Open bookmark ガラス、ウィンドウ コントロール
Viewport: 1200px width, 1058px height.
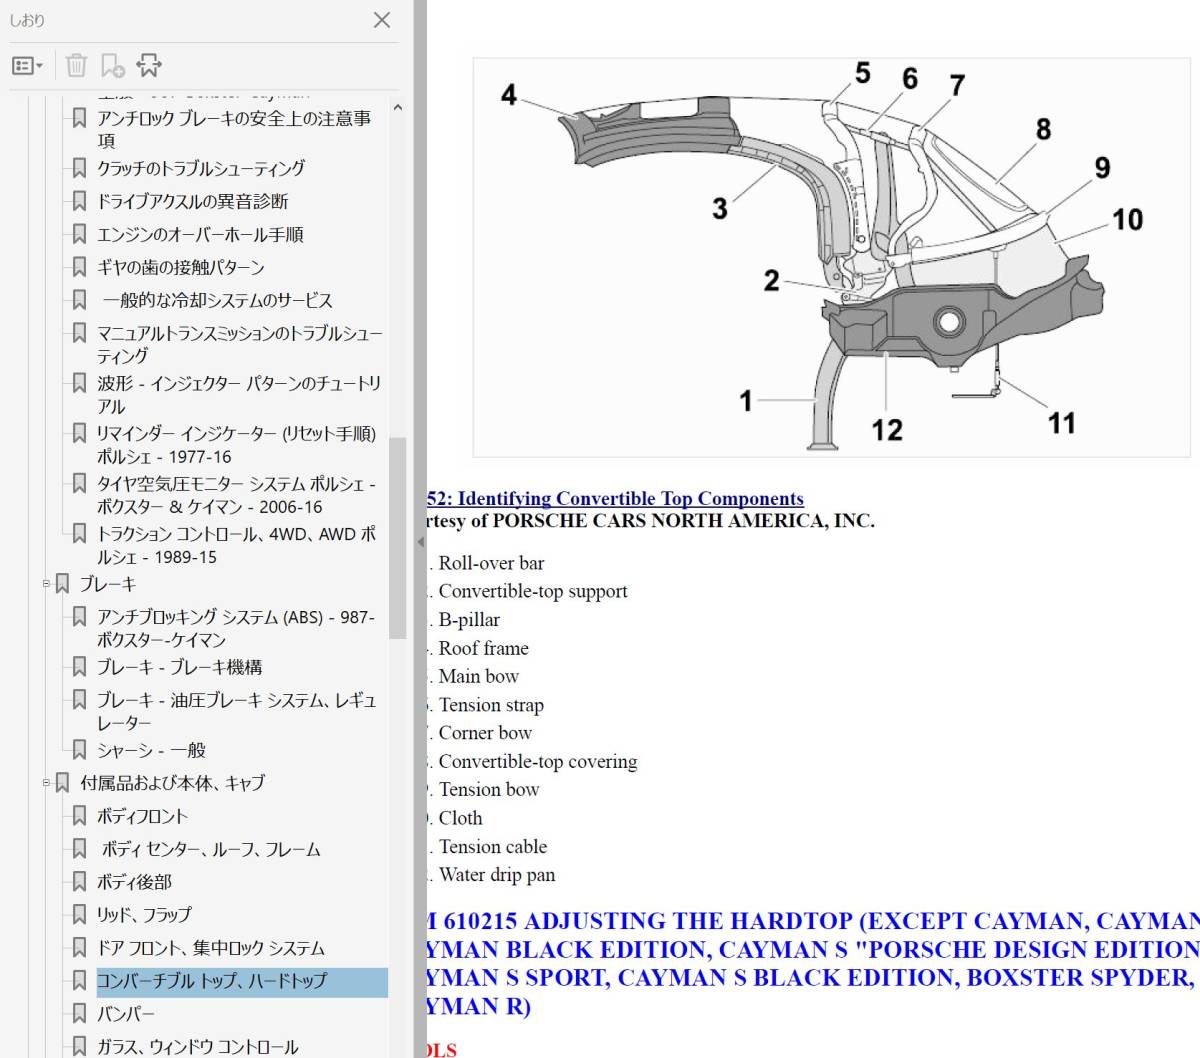pyautogui.click(x=197, y=1047)
